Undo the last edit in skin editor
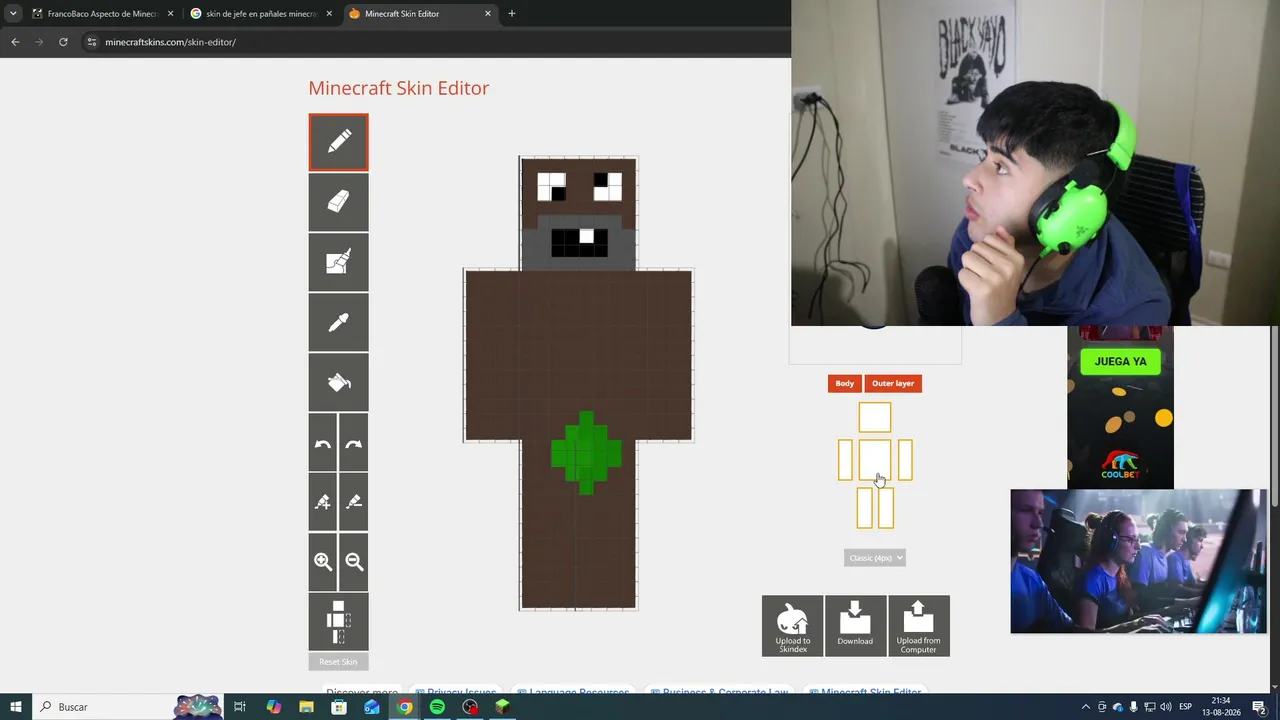This screenshot has width=1280, height=720. click(323, 442)
